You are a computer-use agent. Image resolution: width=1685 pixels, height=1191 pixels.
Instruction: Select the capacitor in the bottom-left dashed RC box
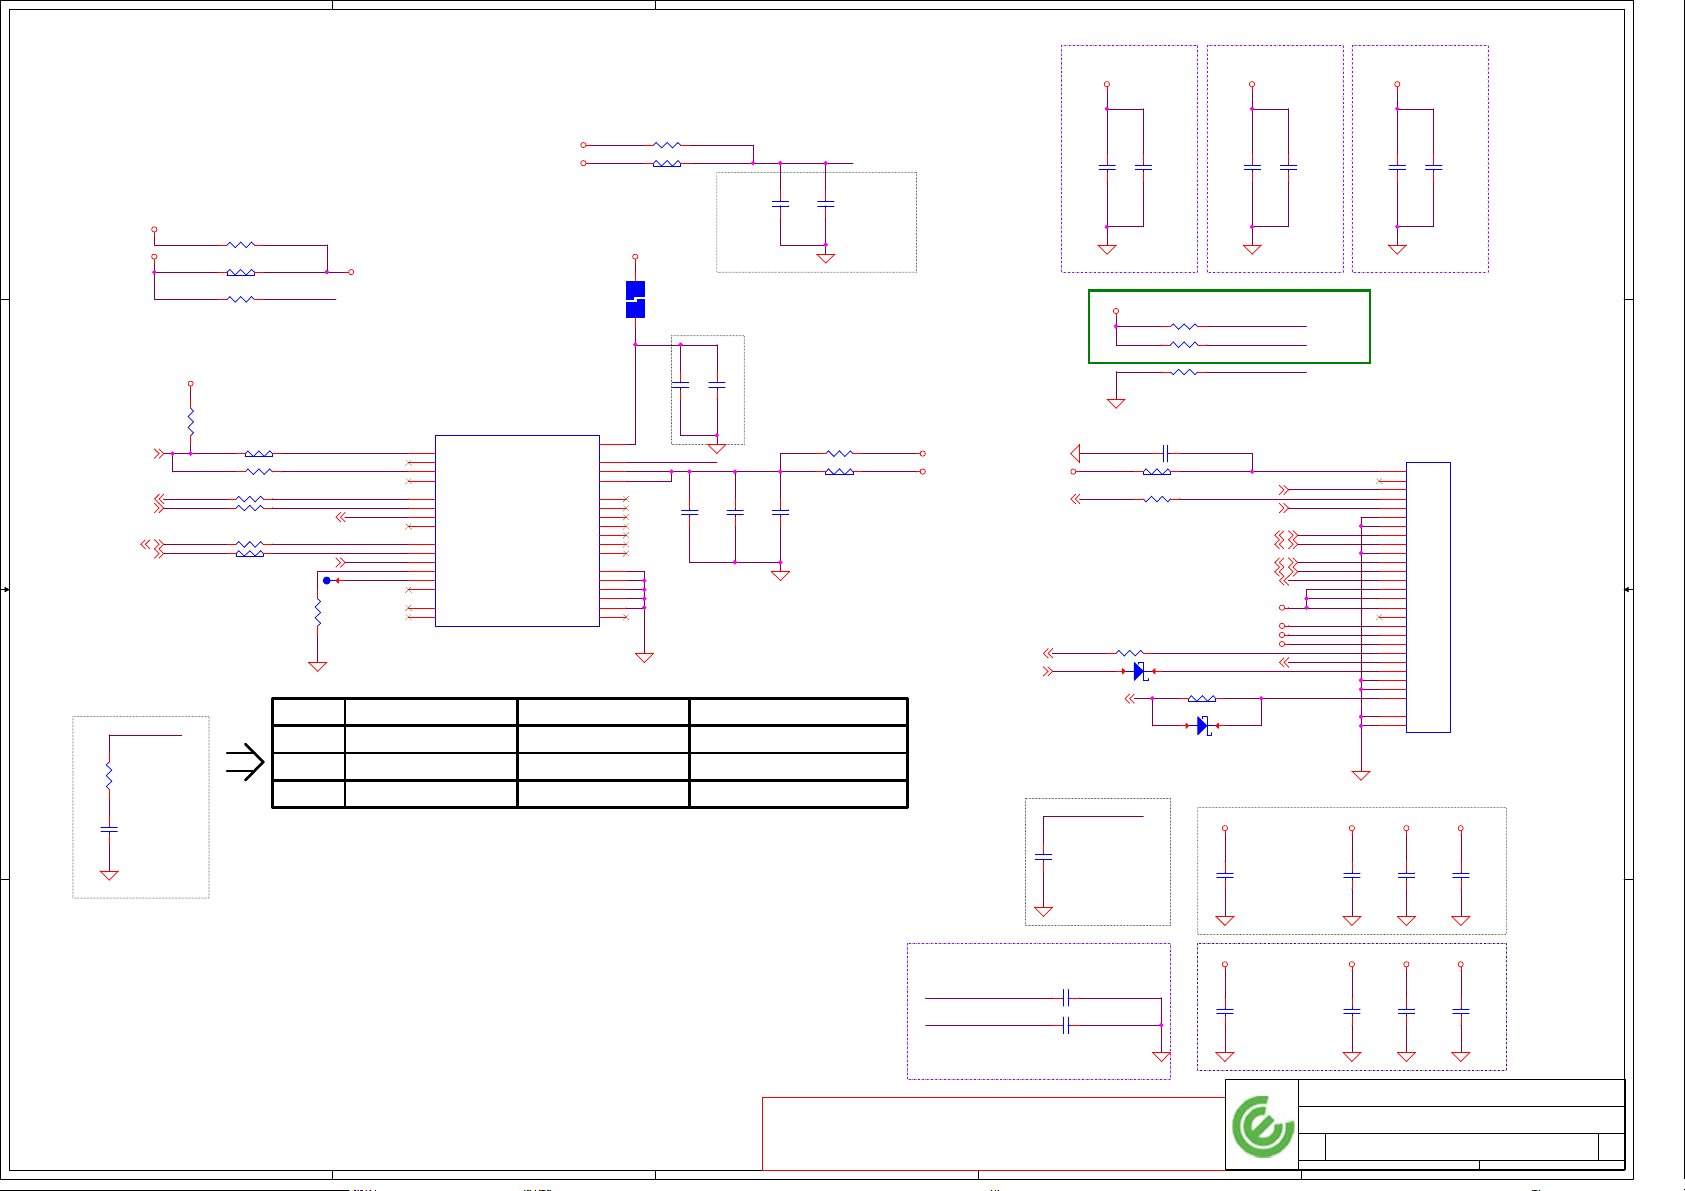109,829
